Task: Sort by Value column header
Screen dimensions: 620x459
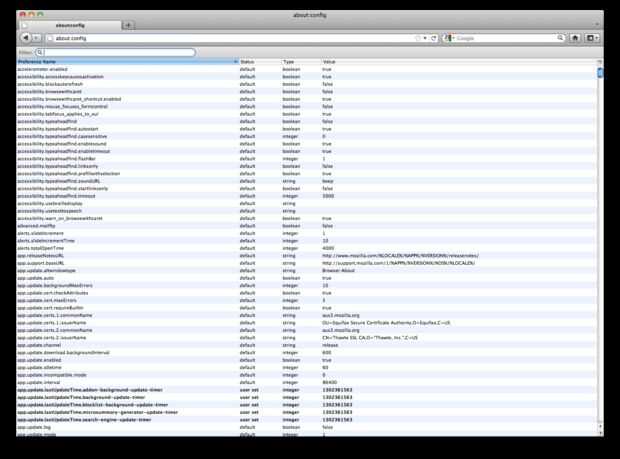Action: tap(459, 62)
